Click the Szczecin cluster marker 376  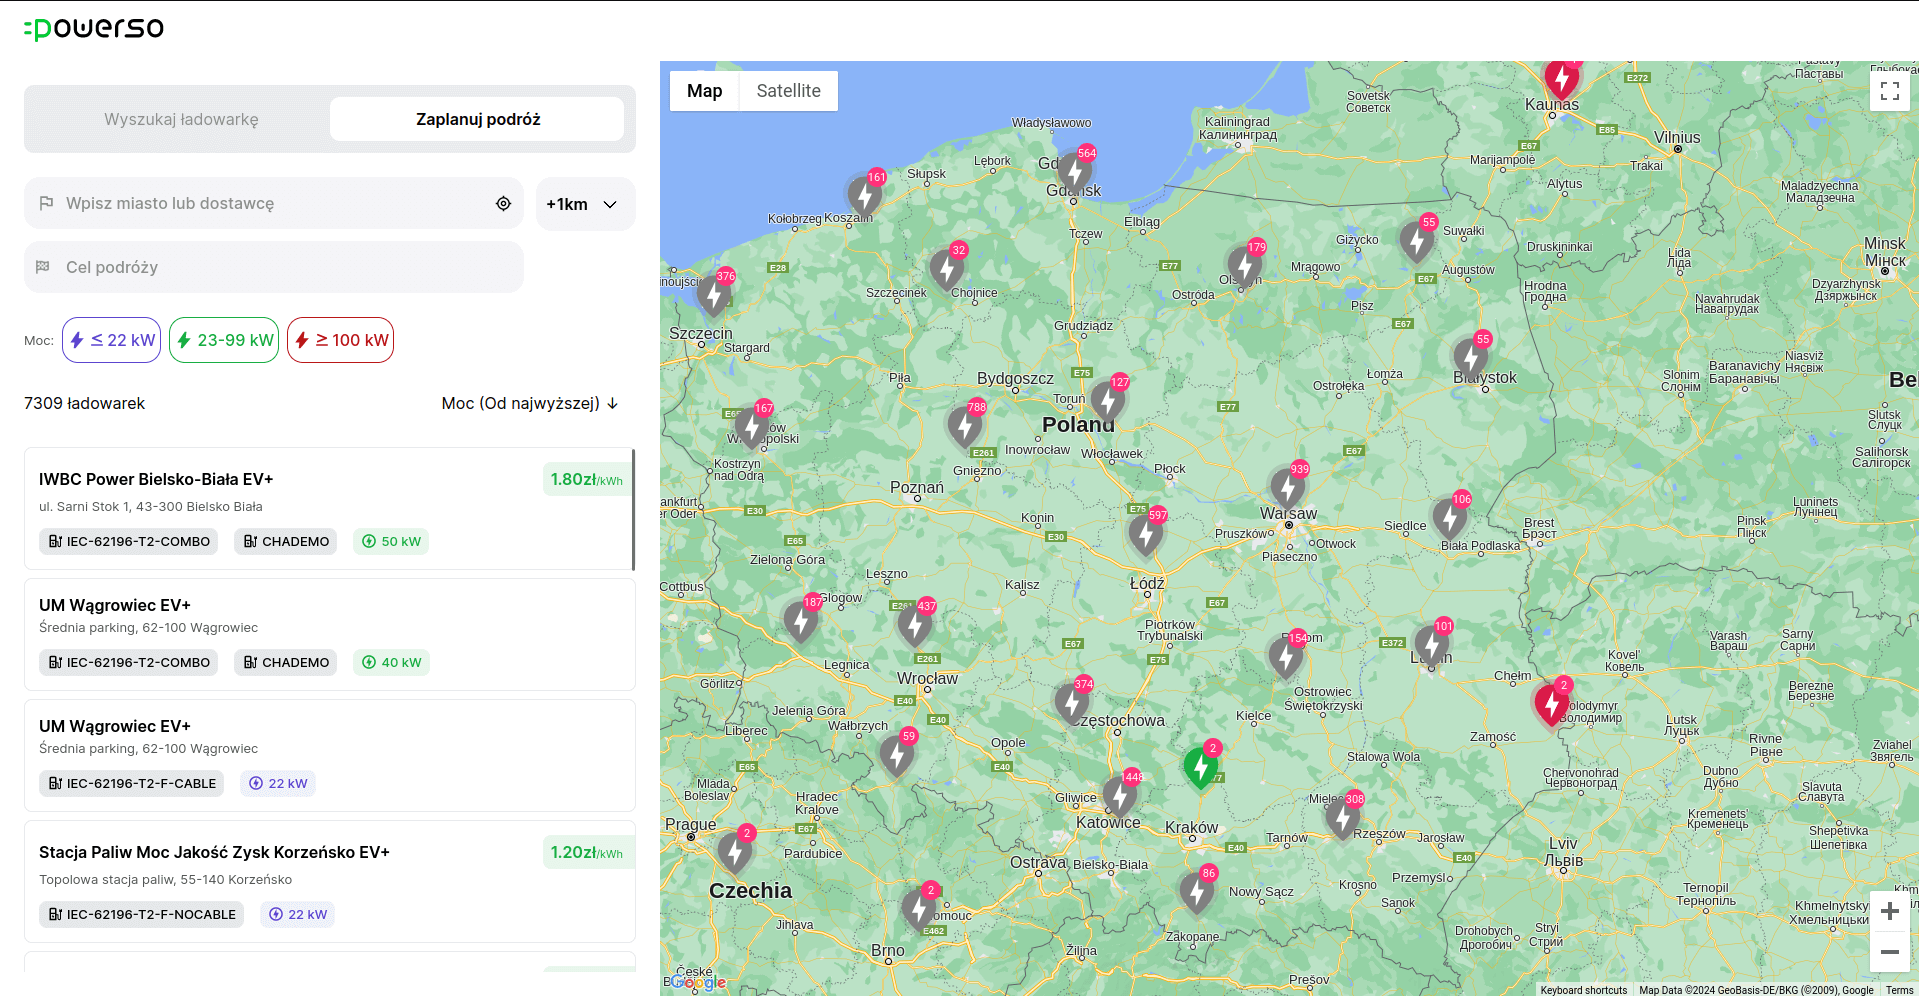714,295
